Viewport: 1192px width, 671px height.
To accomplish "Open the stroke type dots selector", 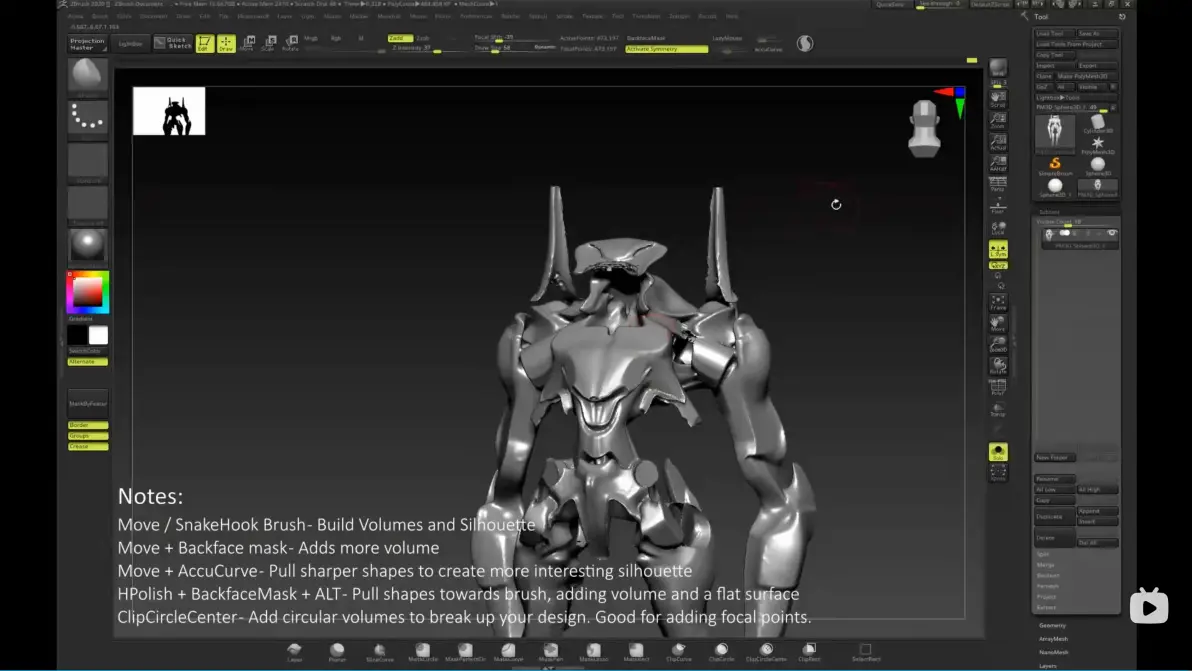I will coord(87,118).
